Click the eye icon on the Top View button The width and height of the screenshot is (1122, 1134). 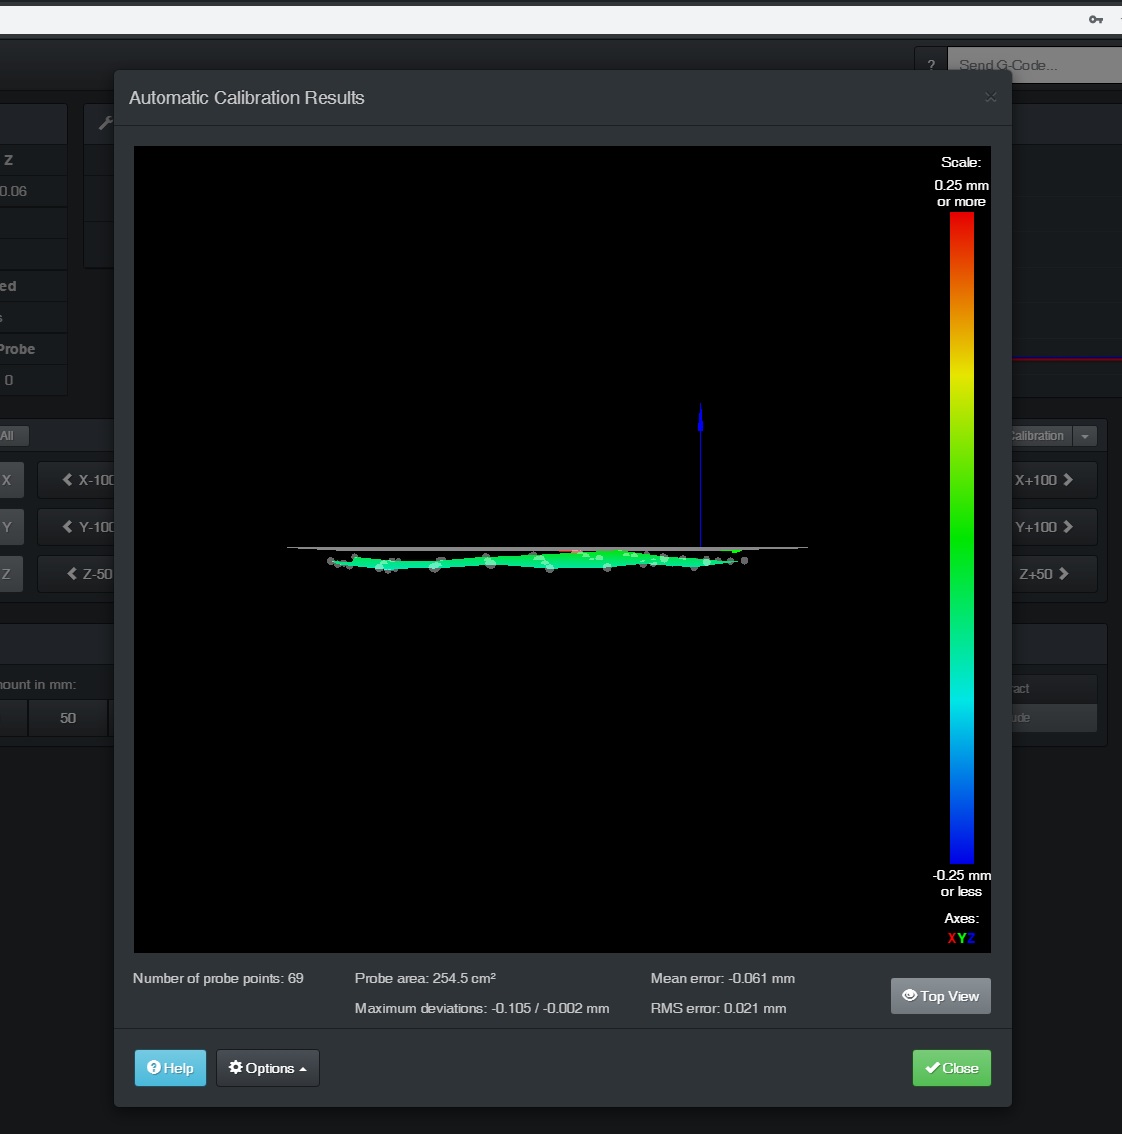tap(910, 996)
